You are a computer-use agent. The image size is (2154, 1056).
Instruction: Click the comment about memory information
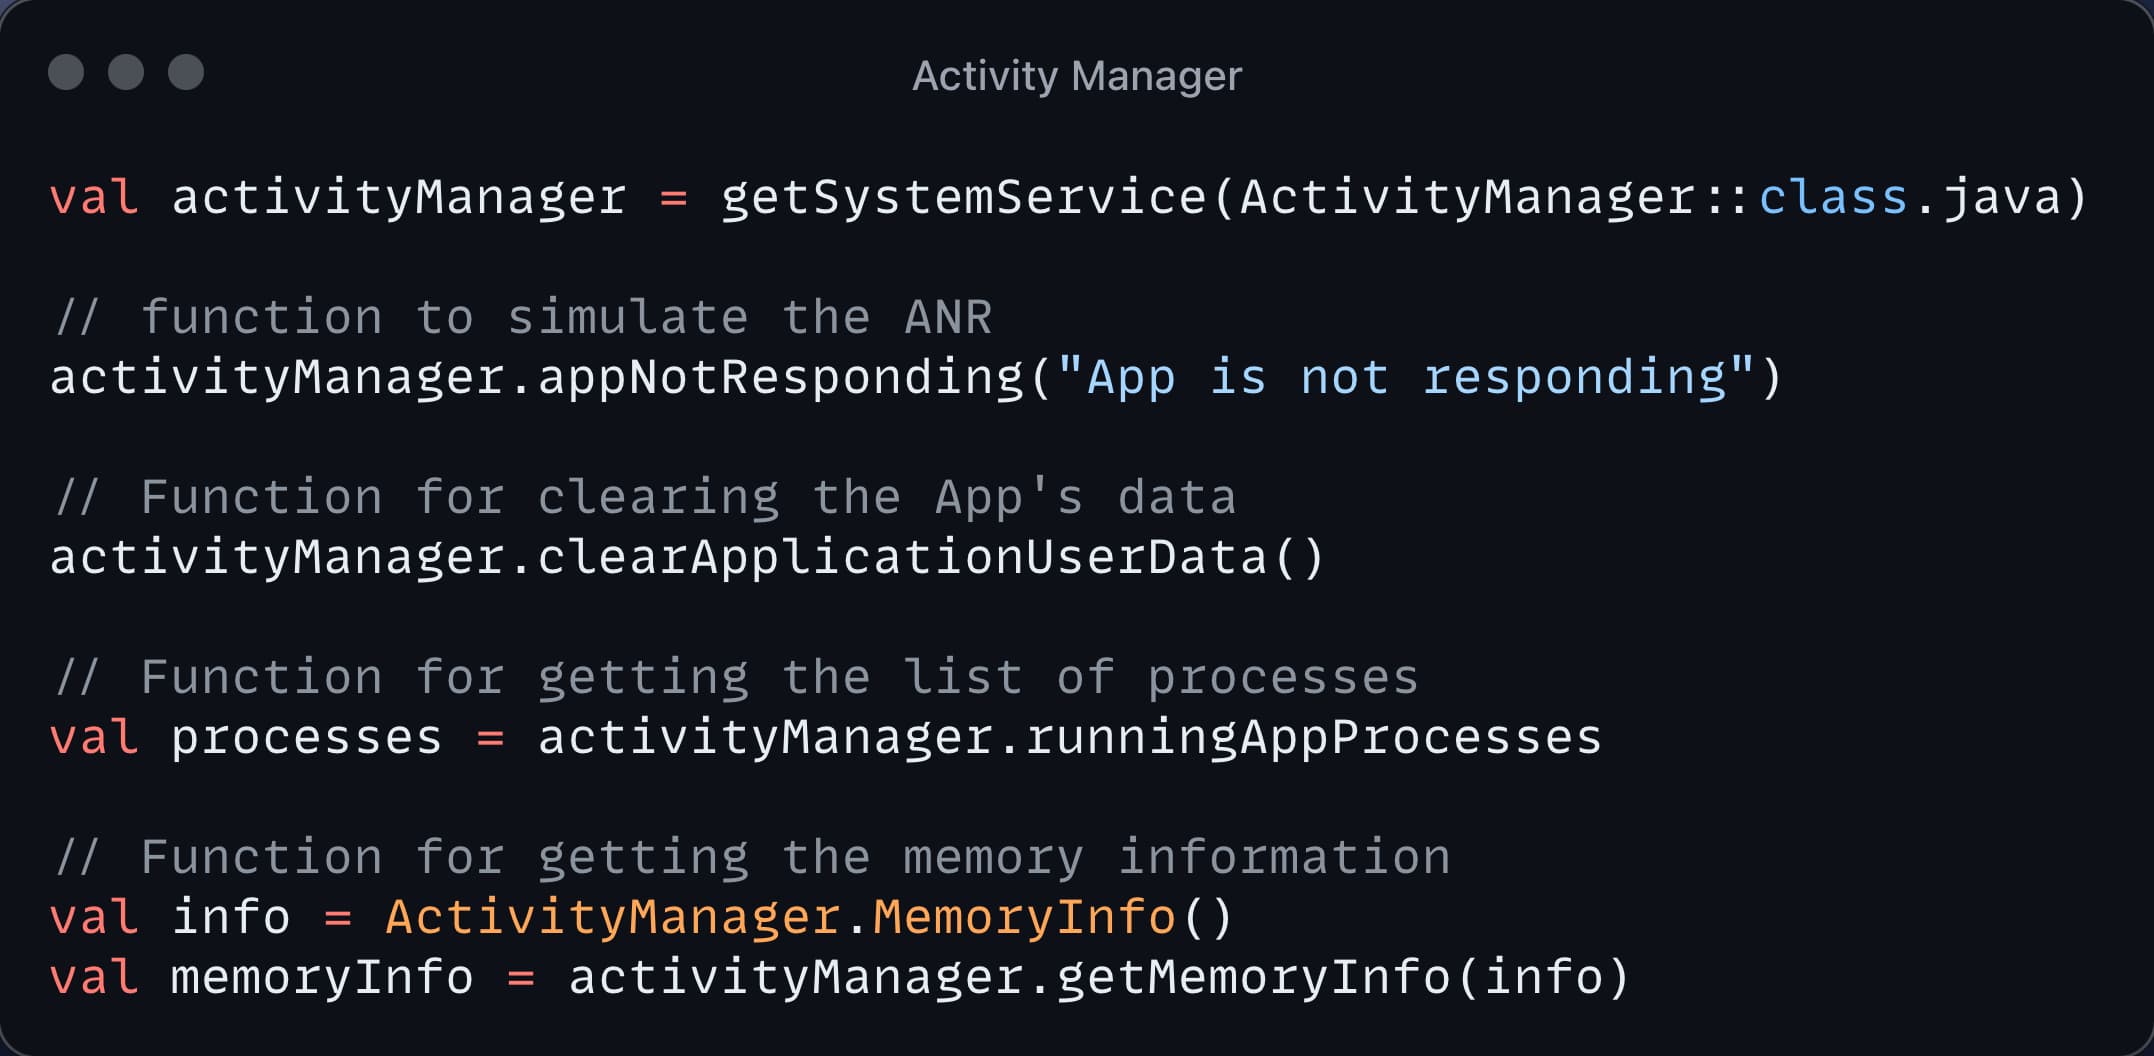coord(752,858)
